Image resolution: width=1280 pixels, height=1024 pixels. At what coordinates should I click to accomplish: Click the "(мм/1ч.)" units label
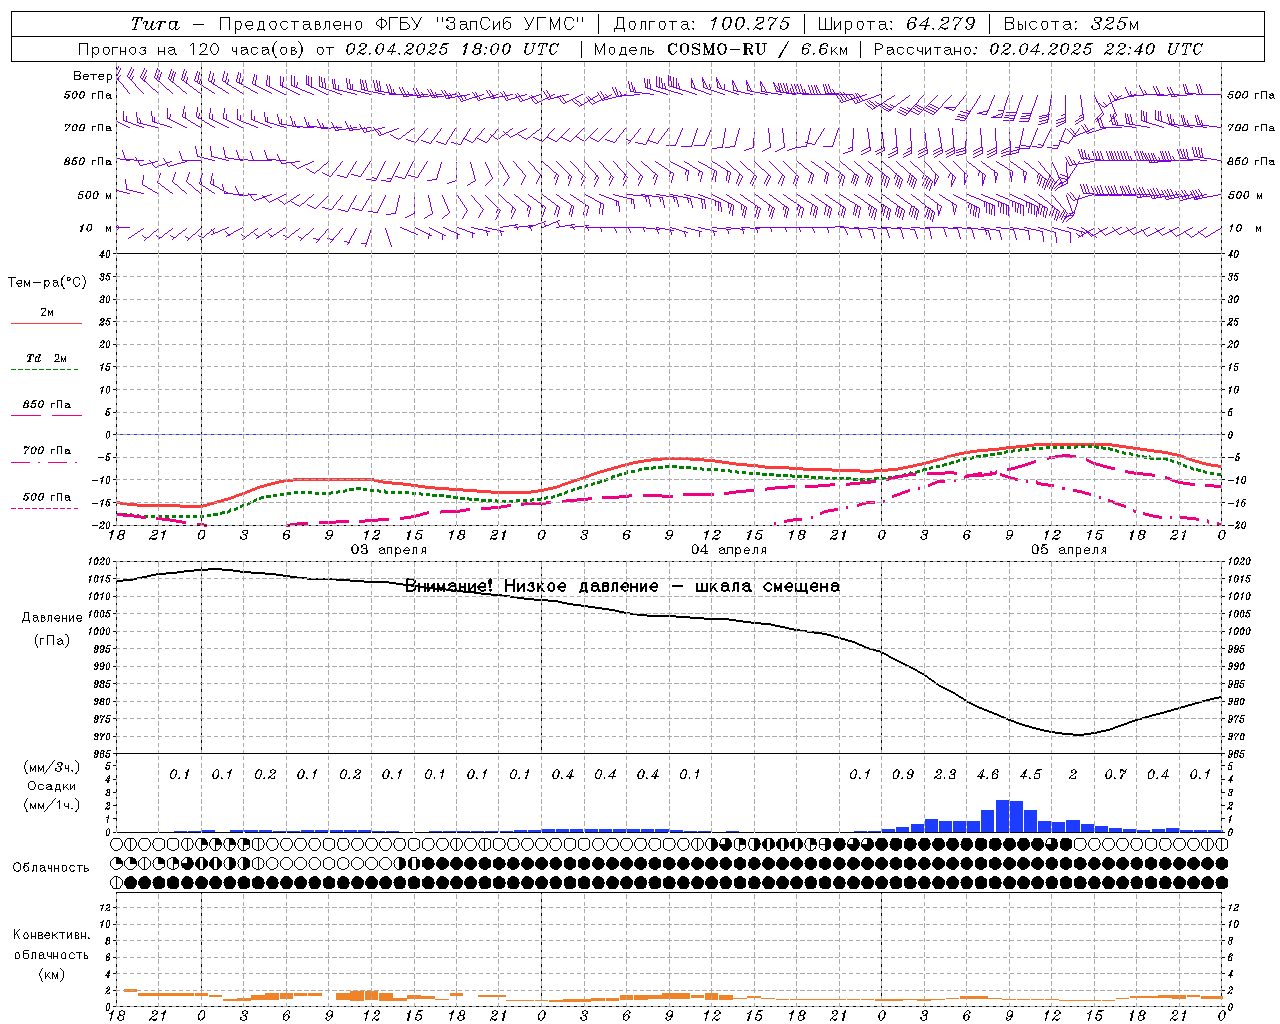pyautogui.click(x=51, y=805)
